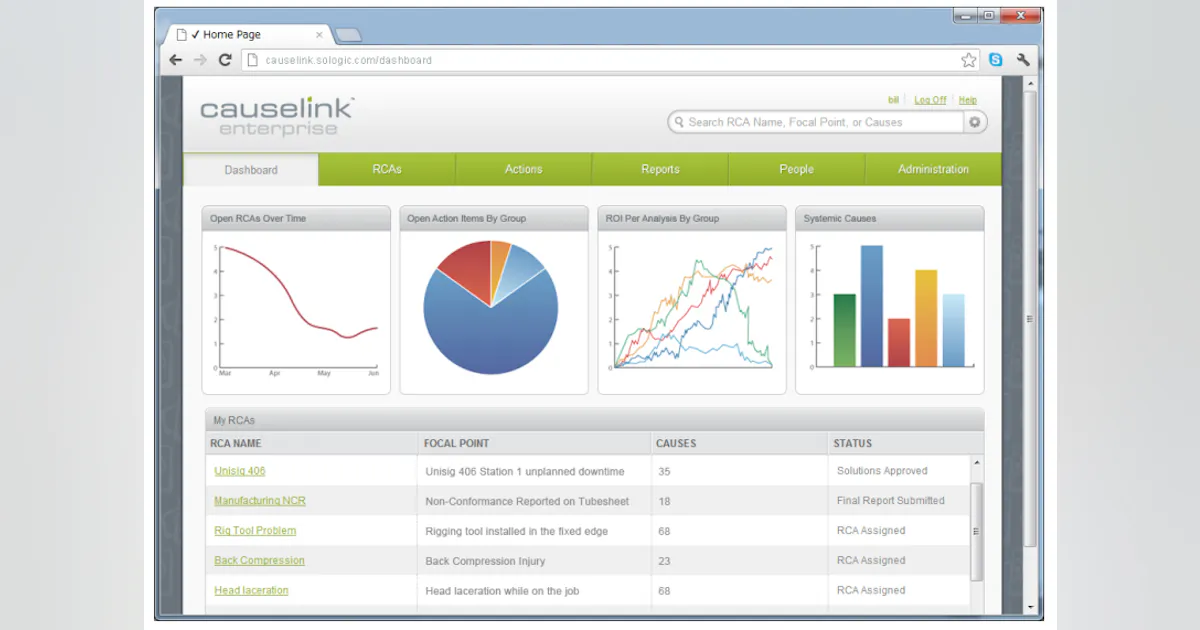Click the browser address bar URL
The height and width of the screenshot is (630, 1200).
pos(348,60)
